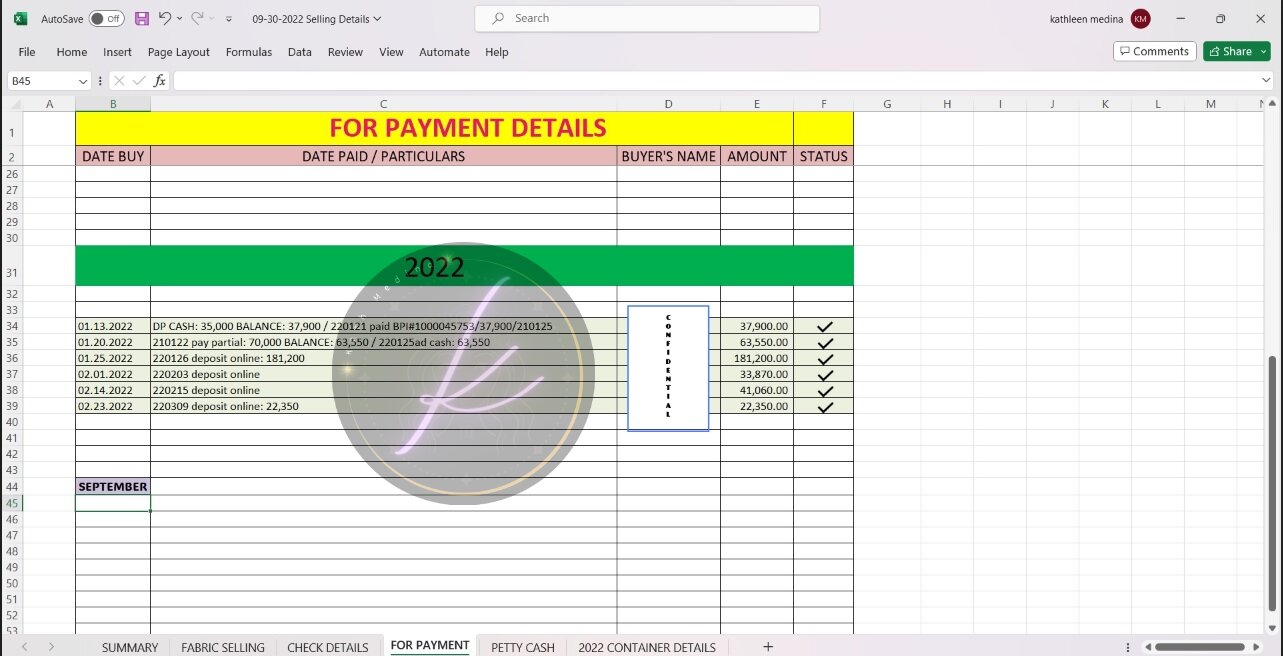Click the FOR PAYMENT DETAILS title cell
Image resolution: width=1283 pixels, height=656 pixels.
pos(434,128)
